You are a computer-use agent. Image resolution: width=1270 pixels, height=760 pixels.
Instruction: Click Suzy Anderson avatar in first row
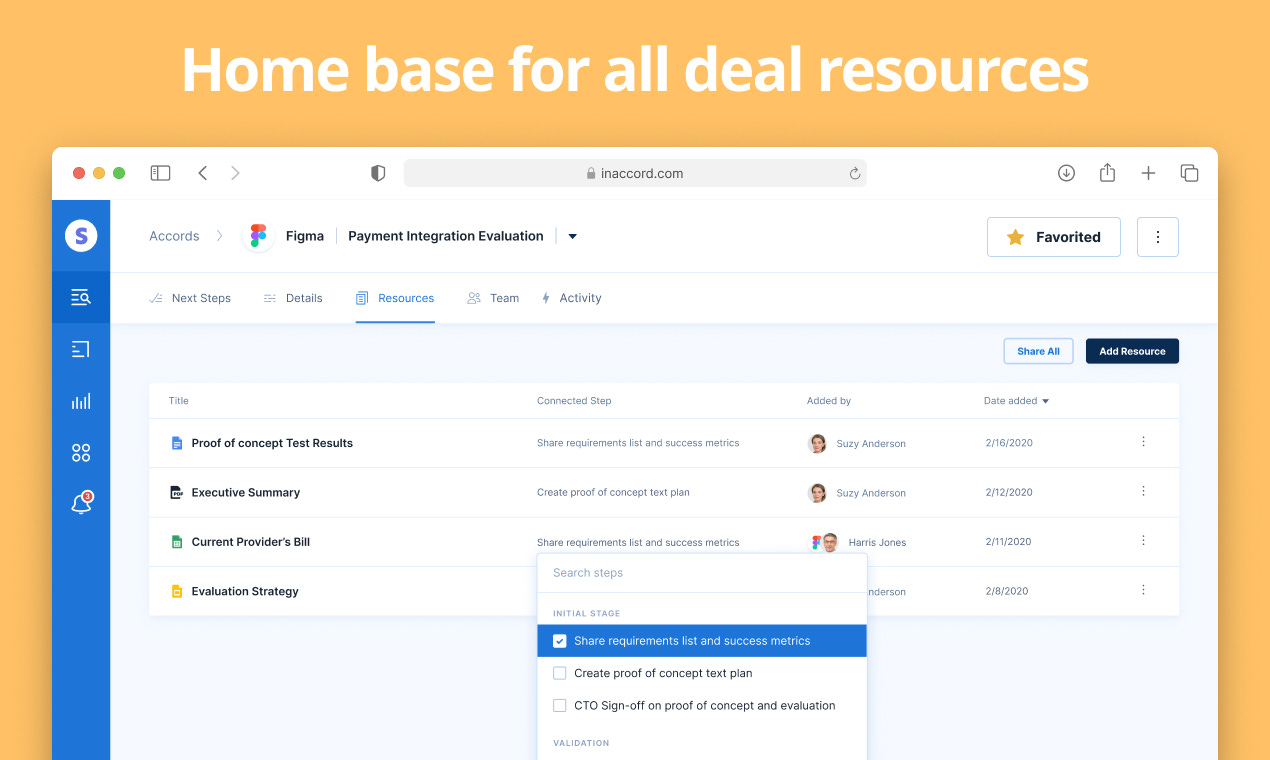pos(817,443)
